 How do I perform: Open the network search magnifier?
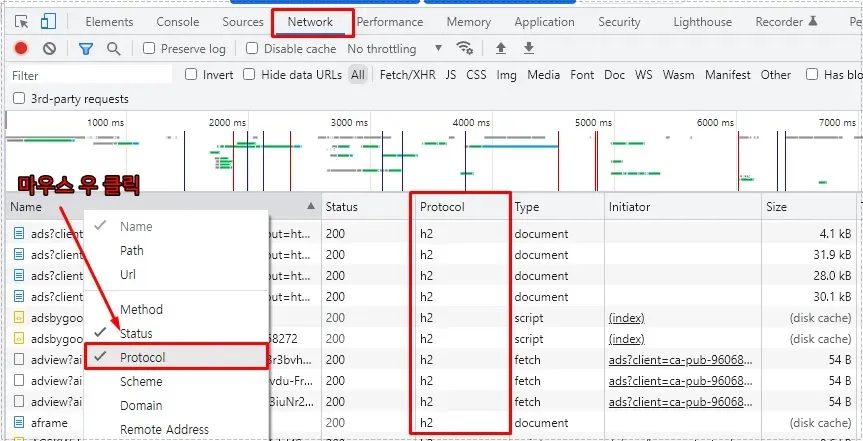[x=113, y=48]
